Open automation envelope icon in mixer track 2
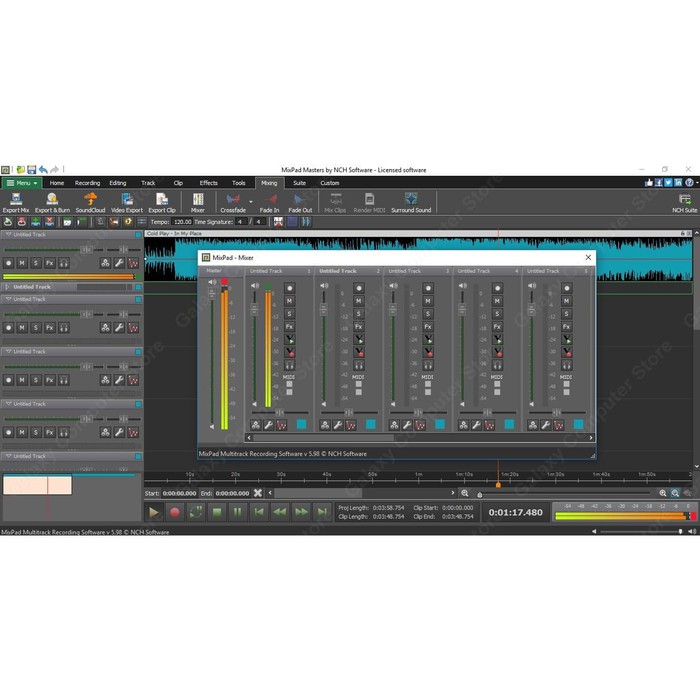Image resolution: width=700 pixels, height=700 pixels. click(x=351, y=425)
